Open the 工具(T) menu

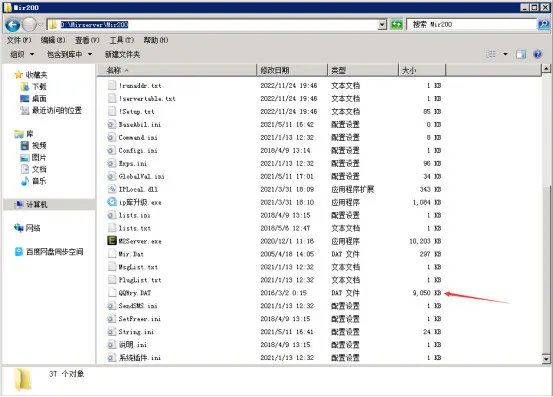point(121,40)
